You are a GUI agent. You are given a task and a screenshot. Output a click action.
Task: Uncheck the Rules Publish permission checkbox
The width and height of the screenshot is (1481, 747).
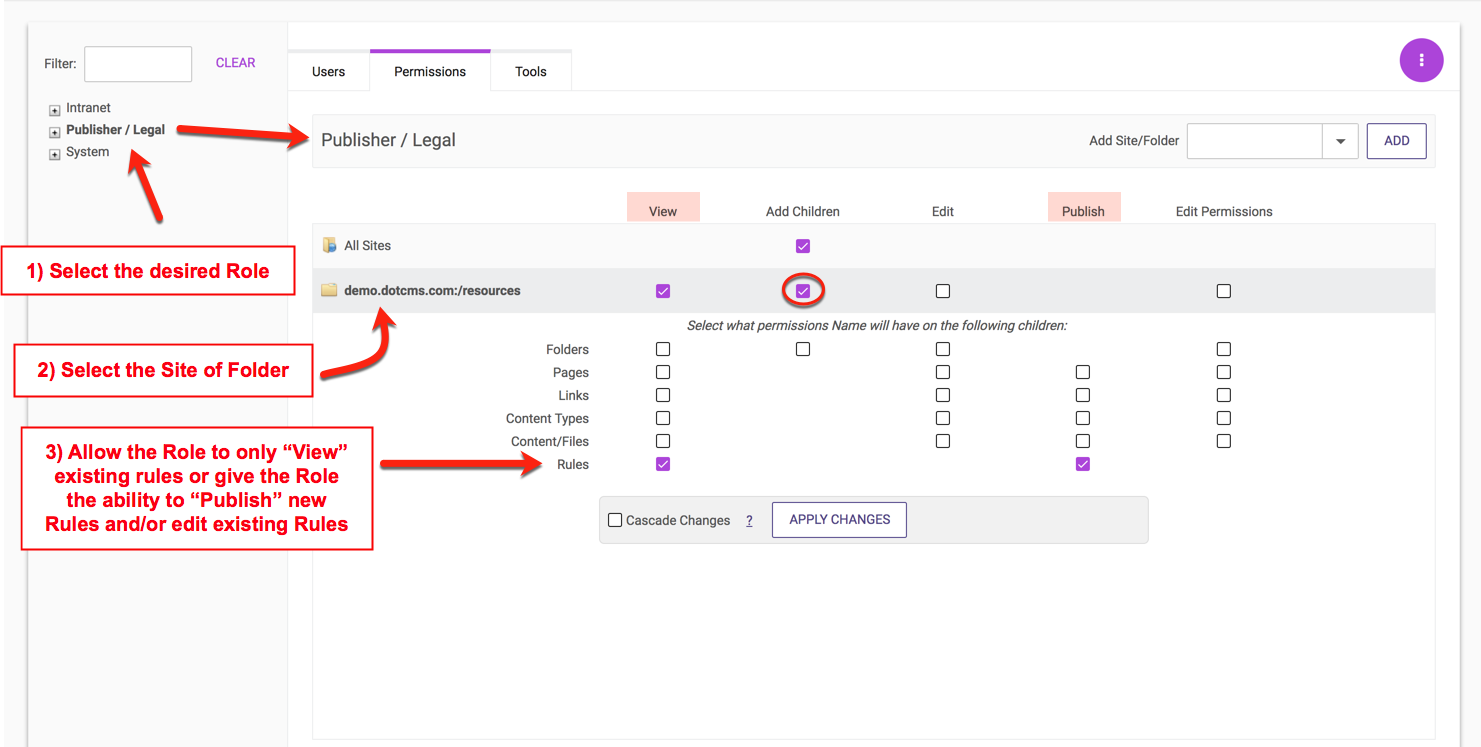1083,464
